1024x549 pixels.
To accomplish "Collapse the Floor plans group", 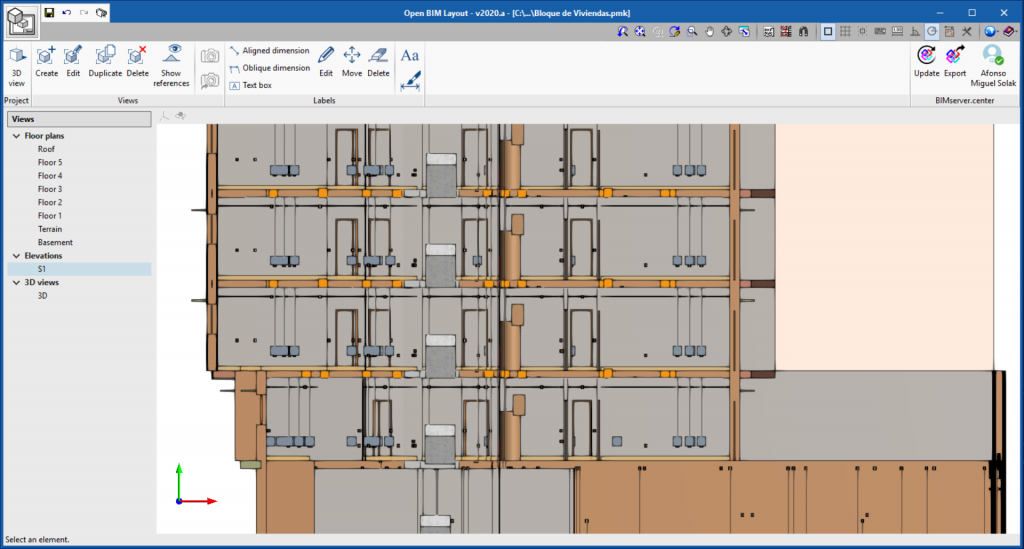I will tap(16, 136).
